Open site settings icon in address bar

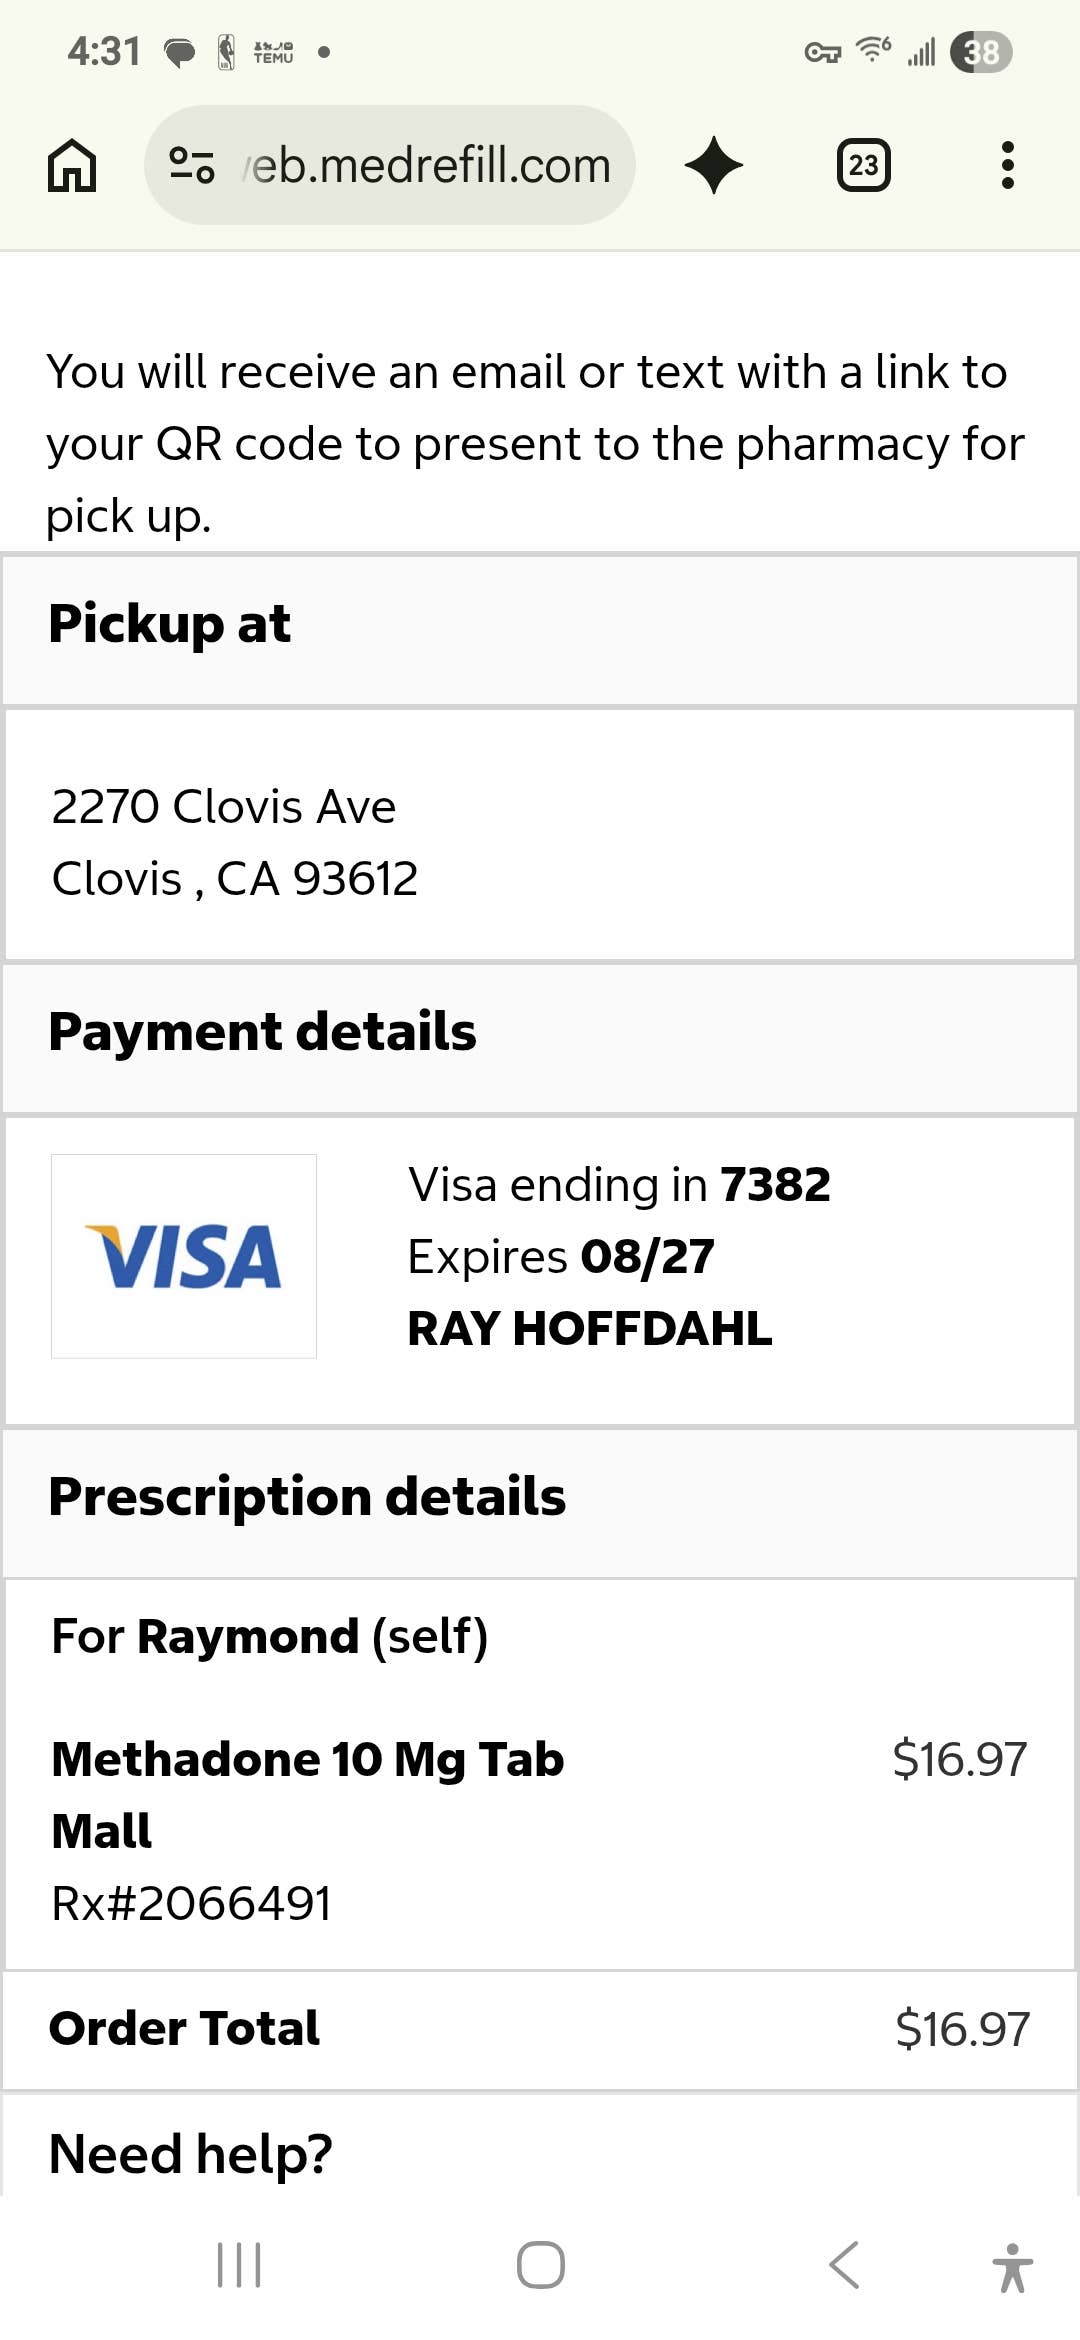tap(192, 165)
